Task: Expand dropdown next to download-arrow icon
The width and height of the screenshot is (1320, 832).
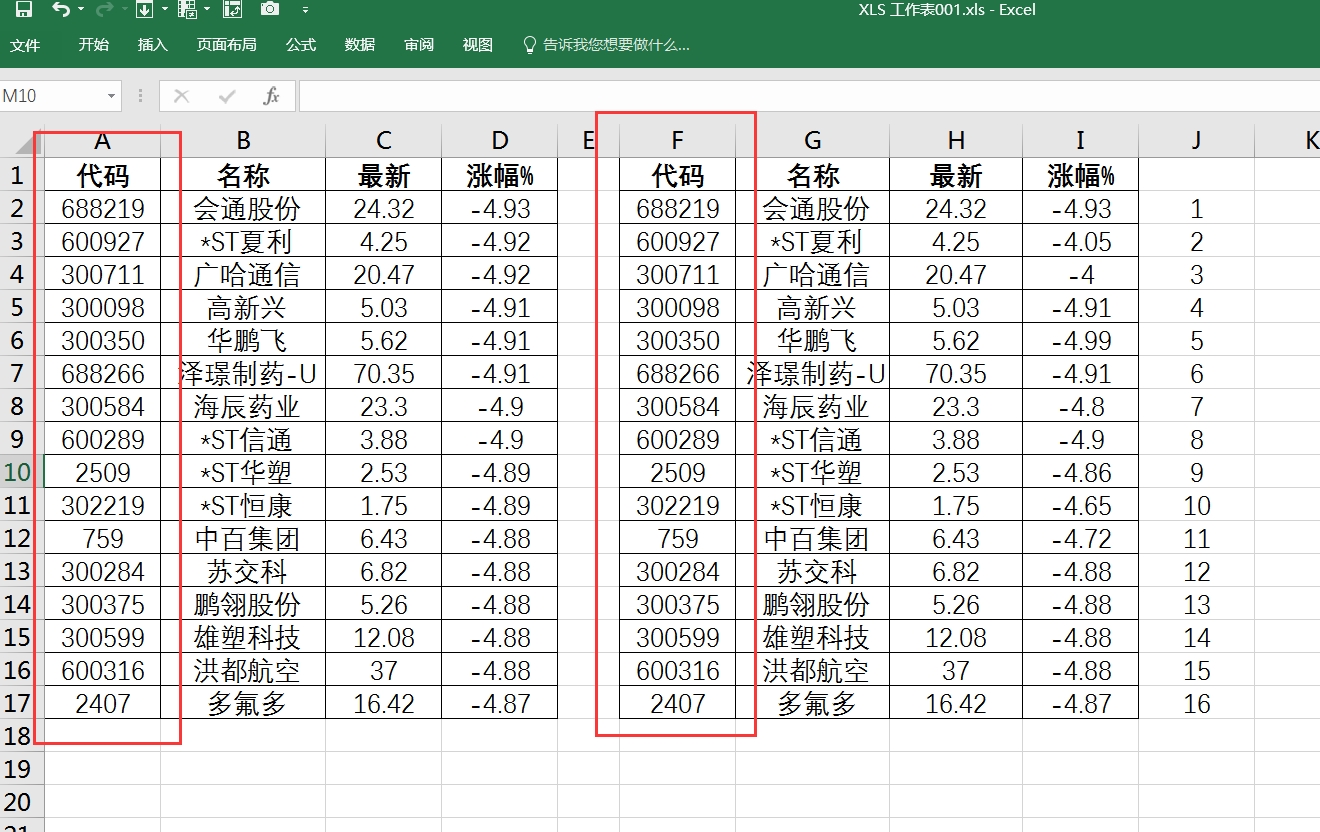Action: [x=163, y=10]
